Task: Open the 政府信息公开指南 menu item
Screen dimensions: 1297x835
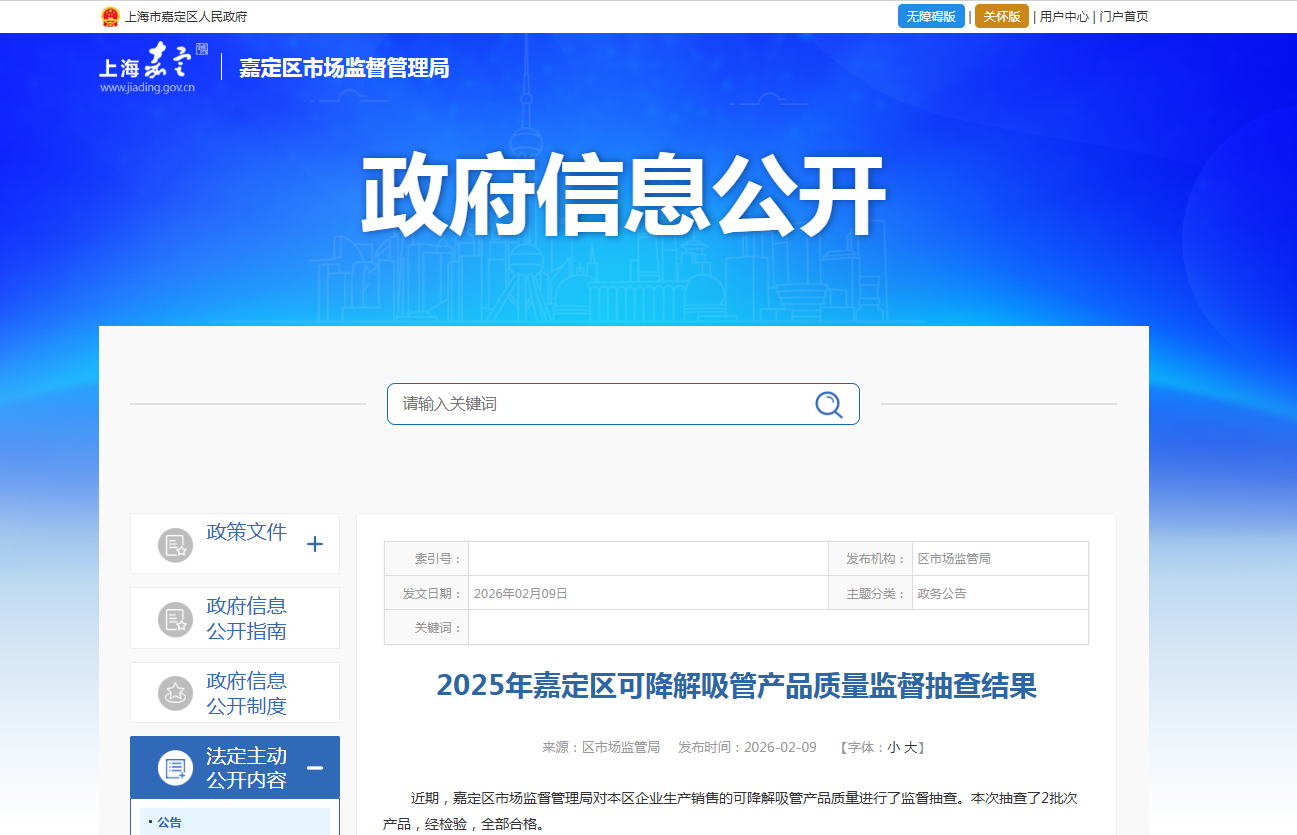Action: coord(246,618)
